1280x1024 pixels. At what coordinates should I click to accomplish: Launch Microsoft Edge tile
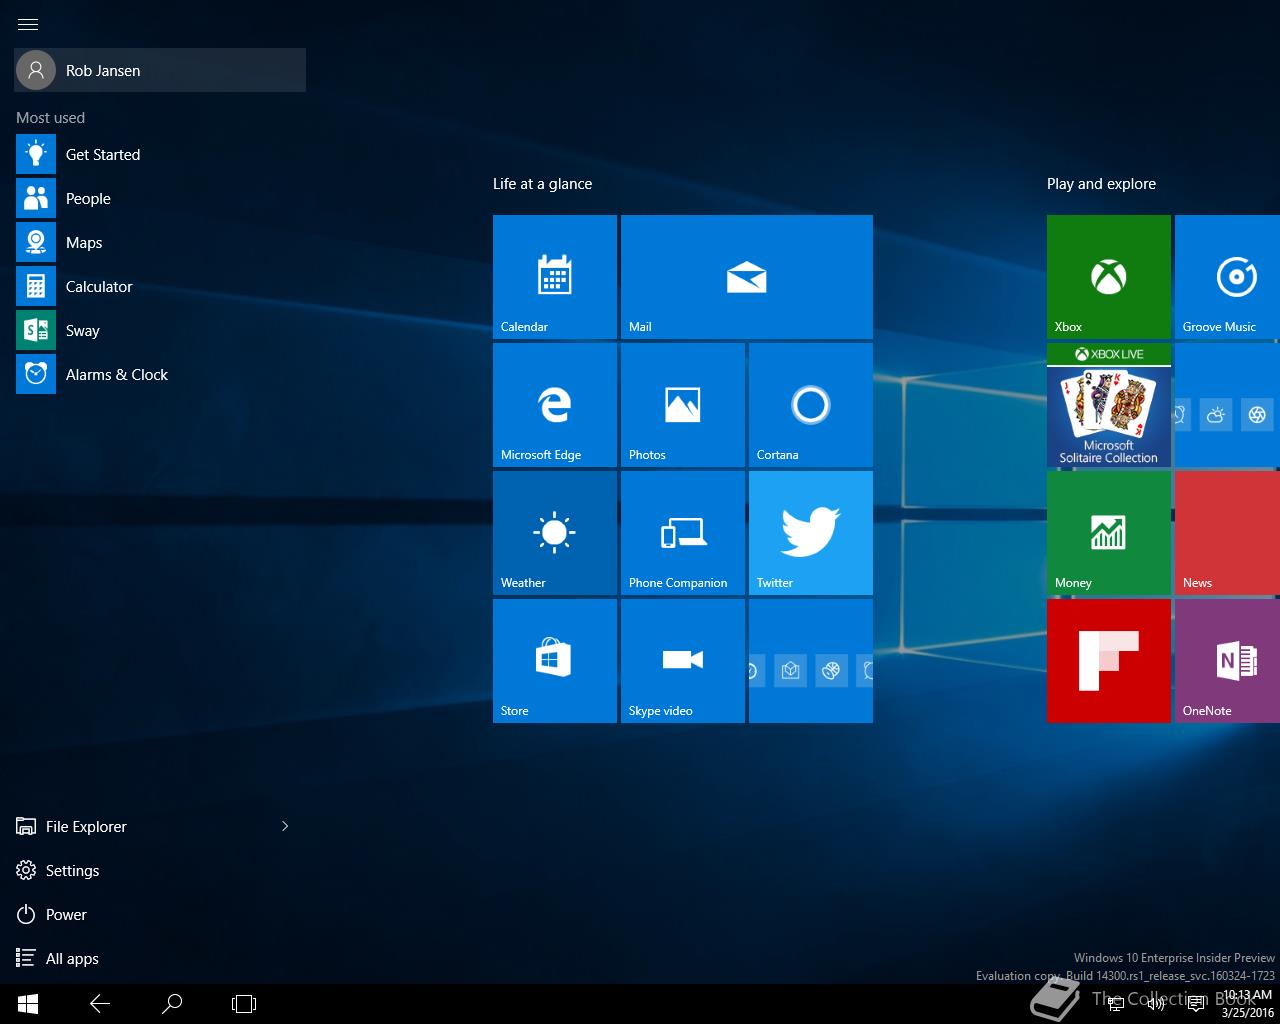coord(555,405)
